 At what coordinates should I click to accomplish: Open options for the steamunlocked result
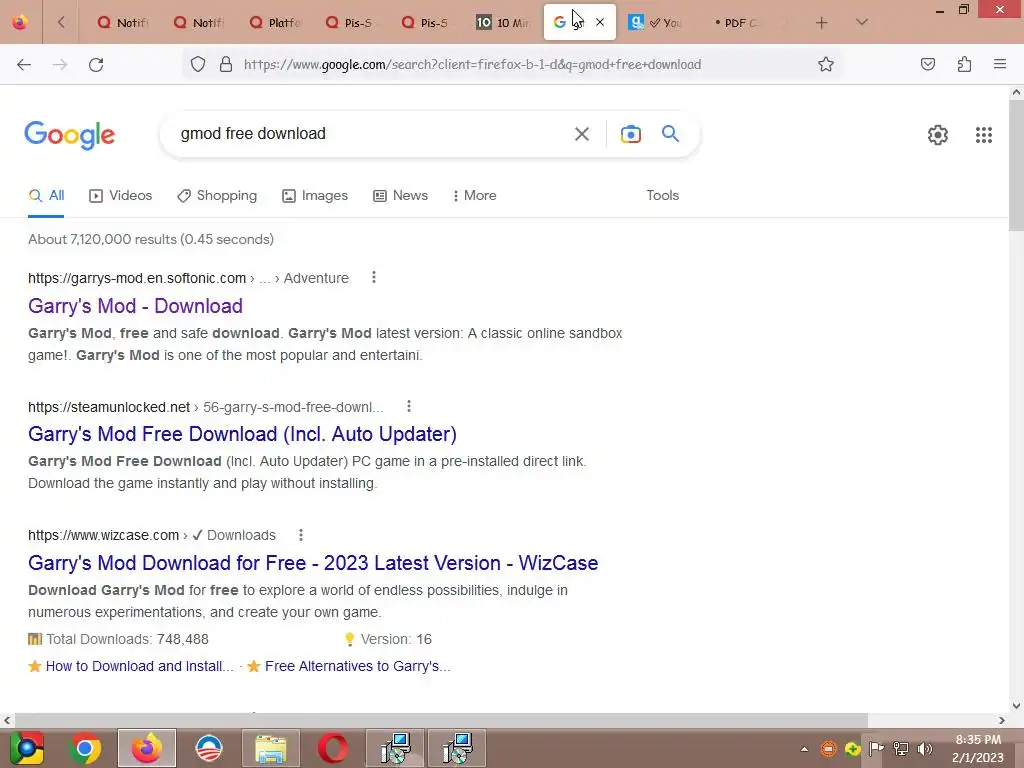point(409,406)
